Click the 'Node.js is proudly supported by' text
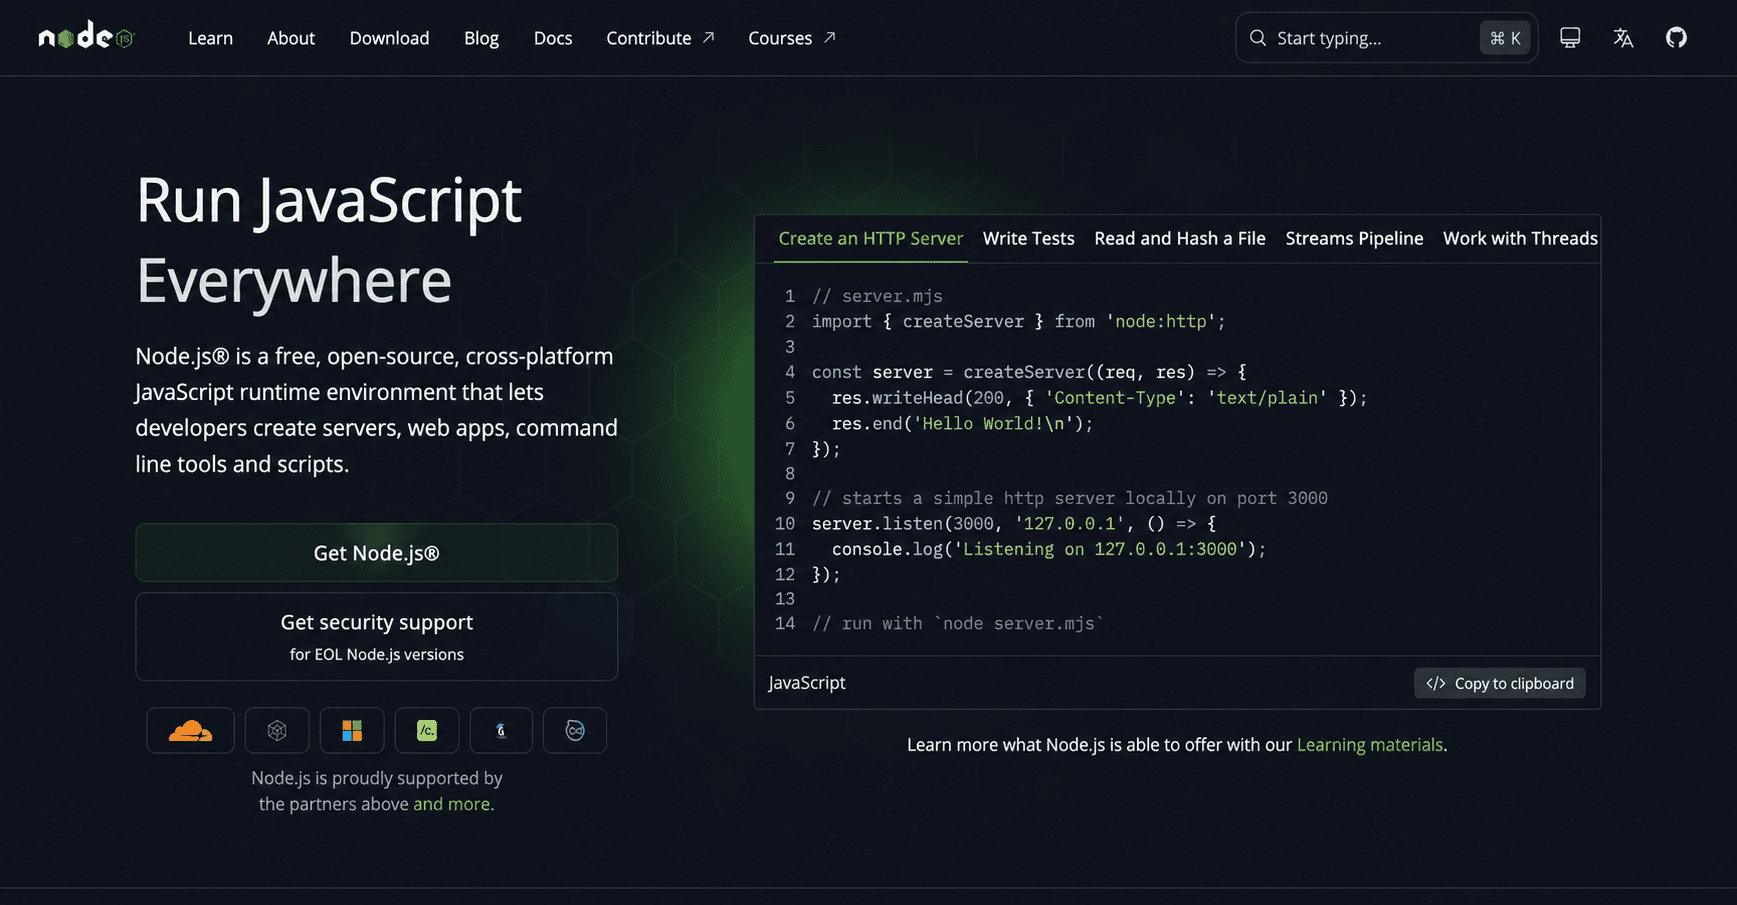1737x905 pixels. (x=376, y=778)
